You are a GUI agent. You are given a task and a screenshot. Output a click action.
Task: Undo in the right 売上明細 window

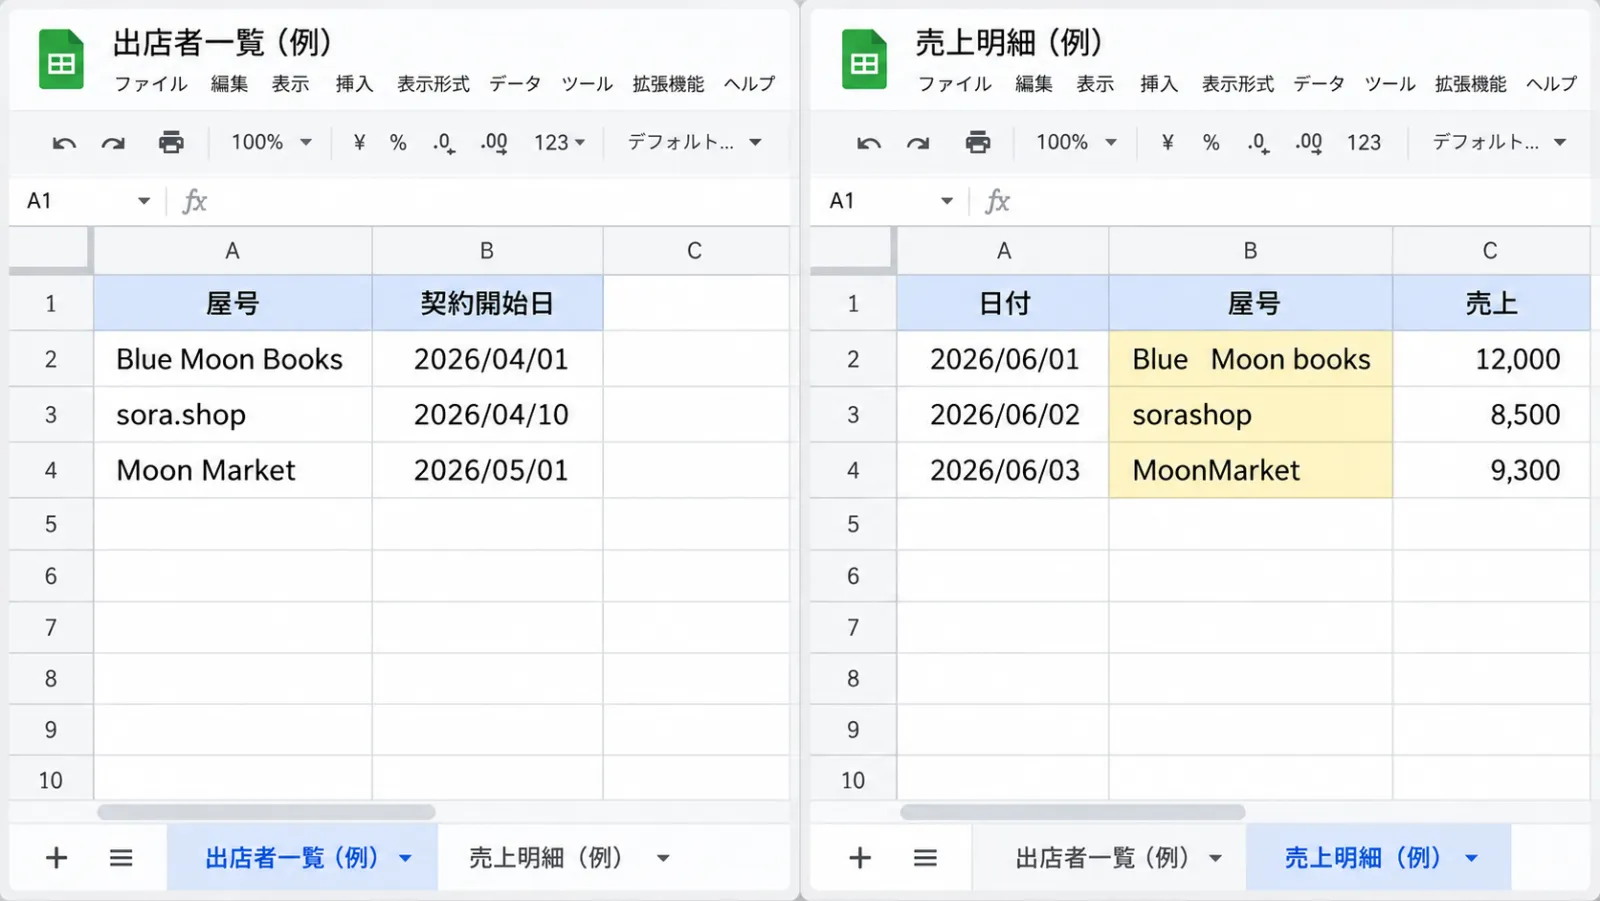869,143
